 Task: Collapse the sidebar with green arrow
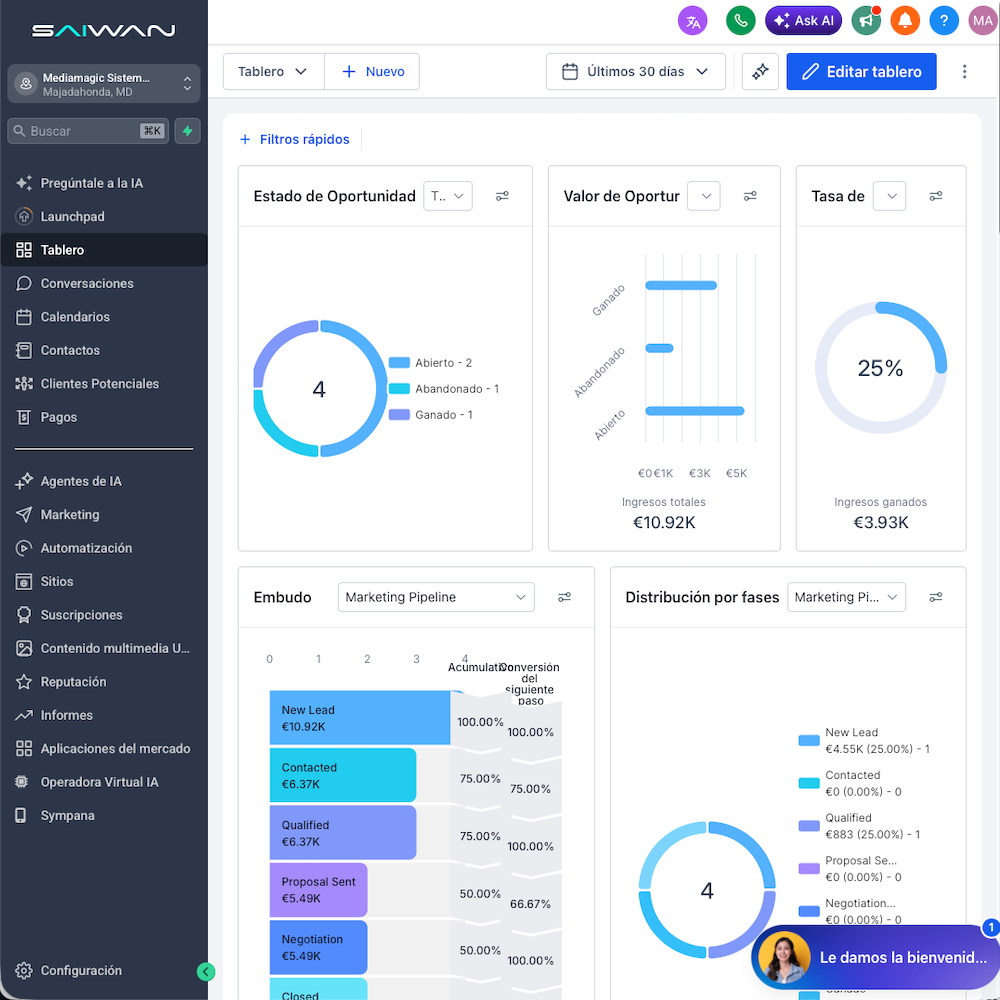(205, 971)
